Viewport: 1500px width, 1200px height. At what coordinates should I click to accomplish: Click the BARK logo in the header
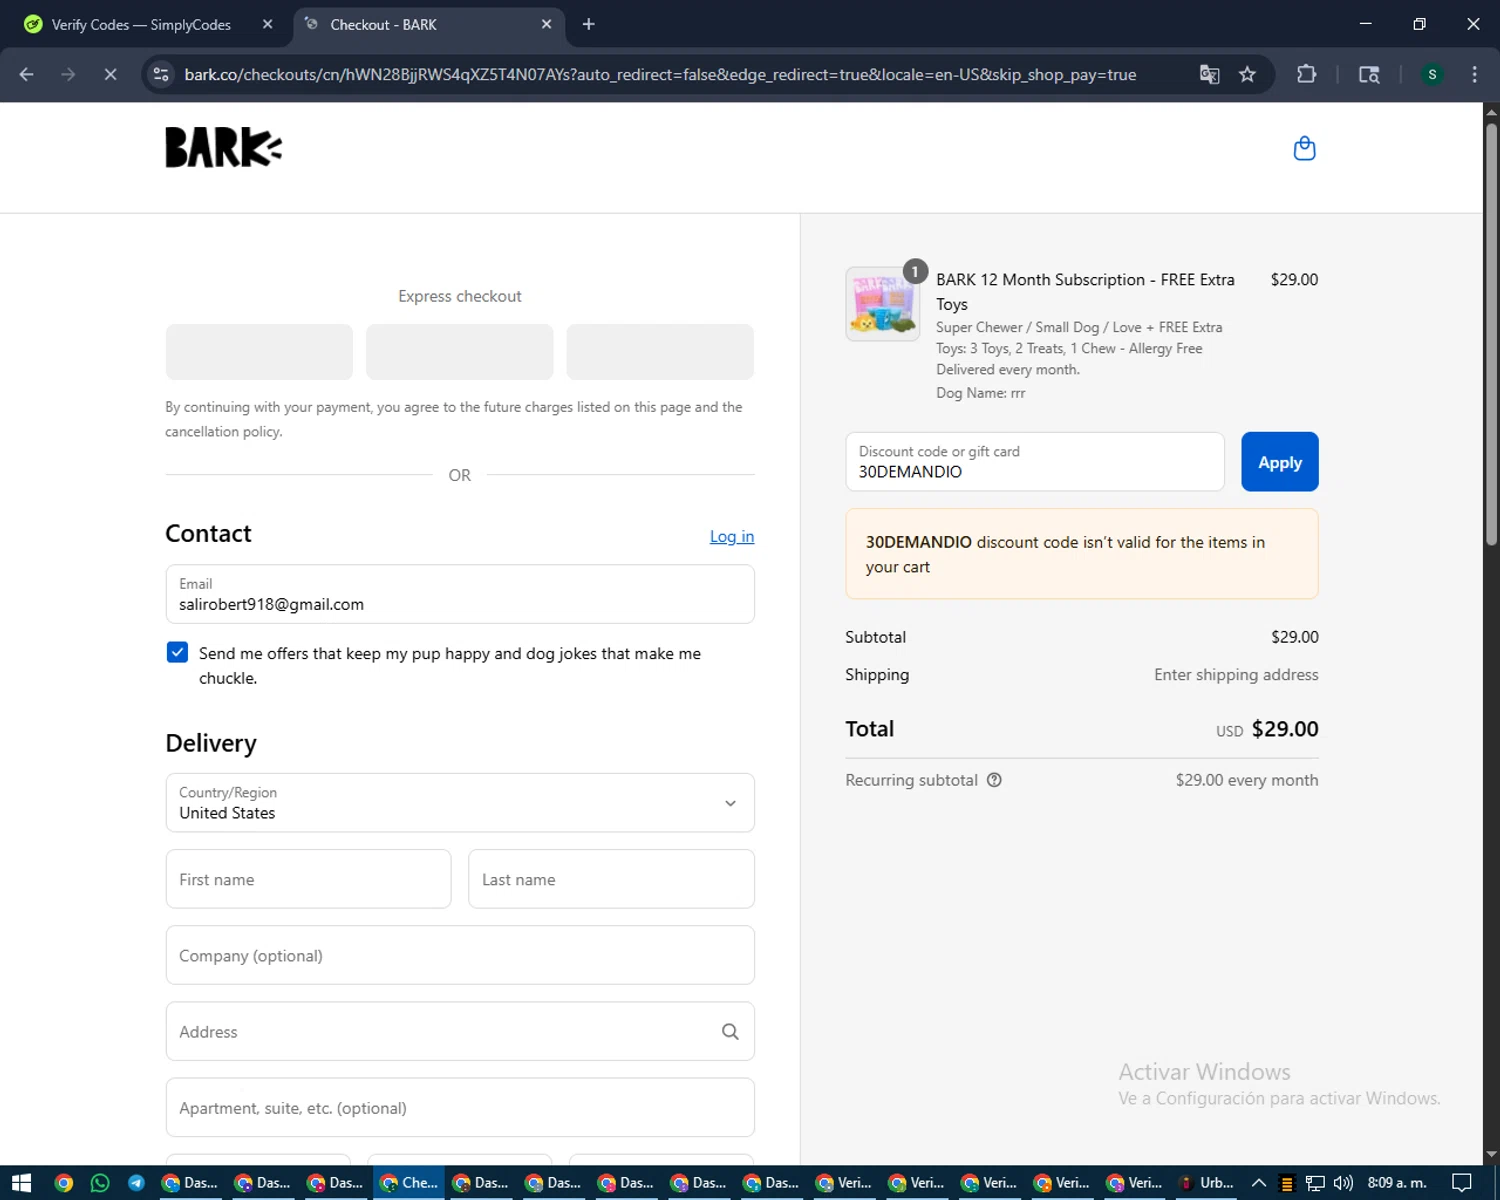pyautogui.click(x=224, y=147)
